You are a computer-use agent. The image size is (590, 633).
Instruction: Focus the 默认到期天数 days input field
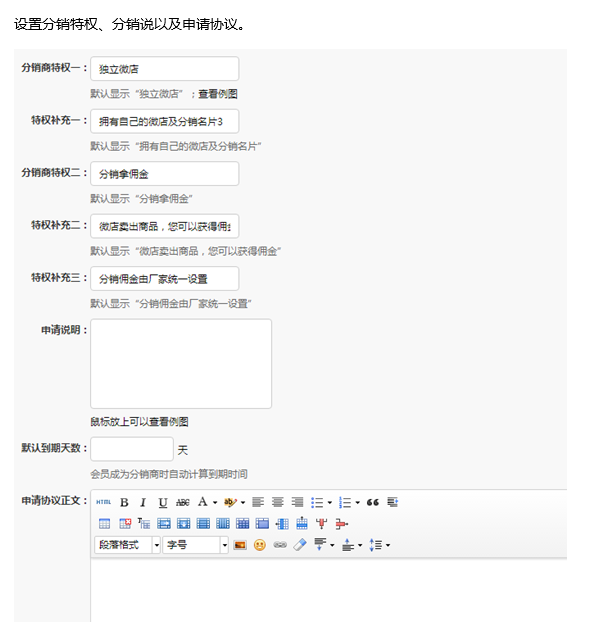132,449
